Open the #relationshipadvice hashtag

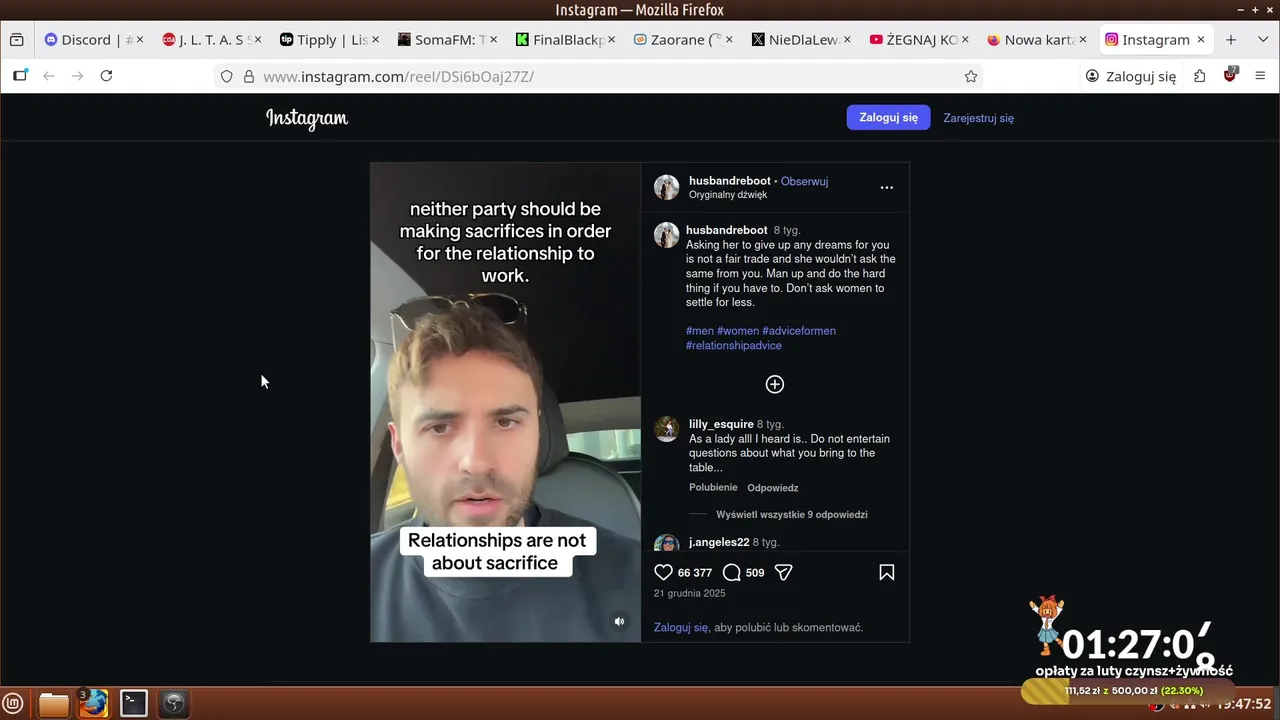click(734, 346)
